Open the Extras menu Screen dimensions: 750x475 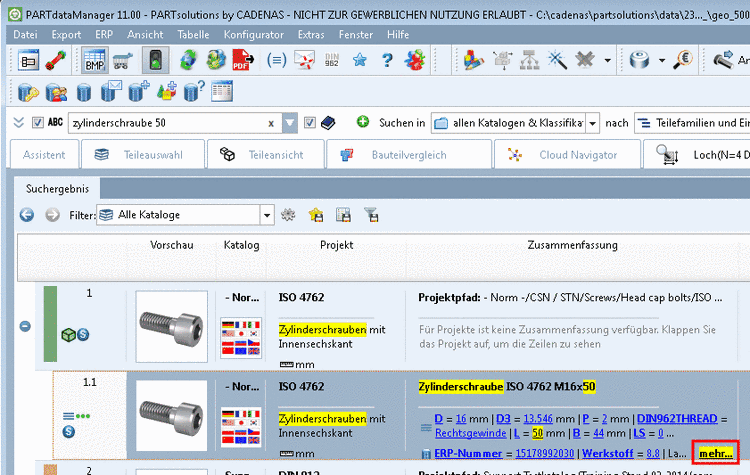point(311,34)
